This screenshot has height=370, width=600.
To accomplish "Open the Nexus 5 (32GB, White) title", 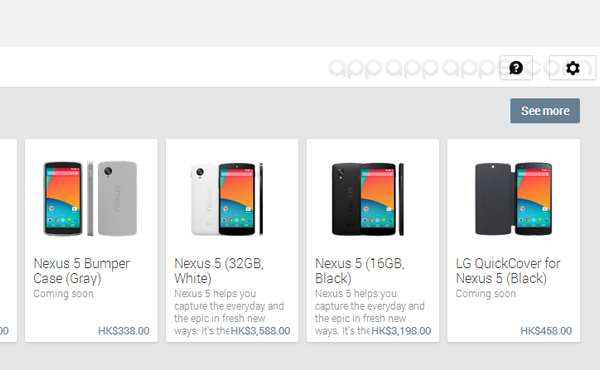I will (219, 271).
